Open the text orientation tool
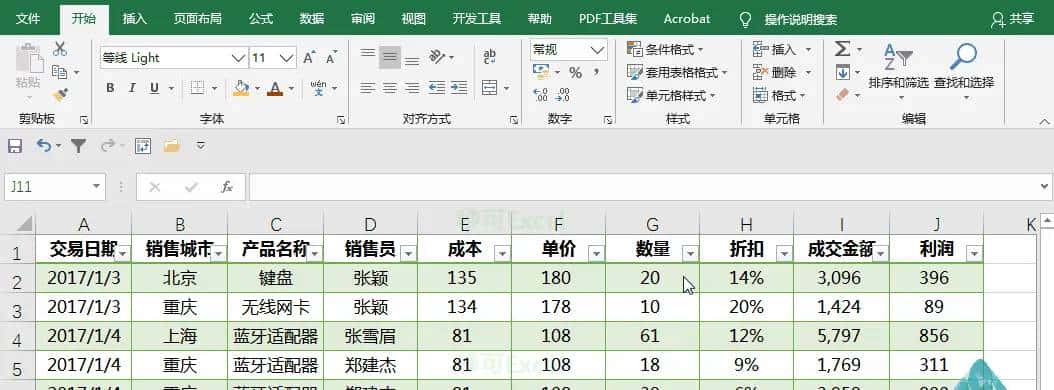Image resolution: width=1054 pixels, height=390 pixels. [438, 56]
